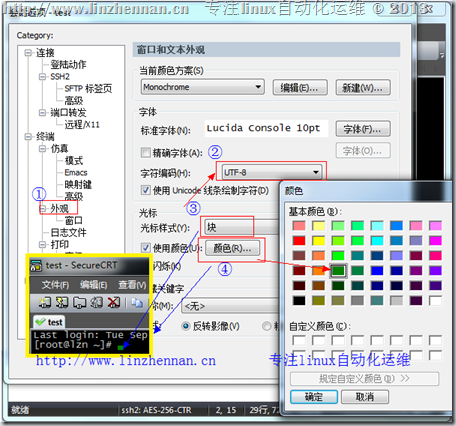Open 光标样式 dropdown showing 块

(x=242, y=228)
